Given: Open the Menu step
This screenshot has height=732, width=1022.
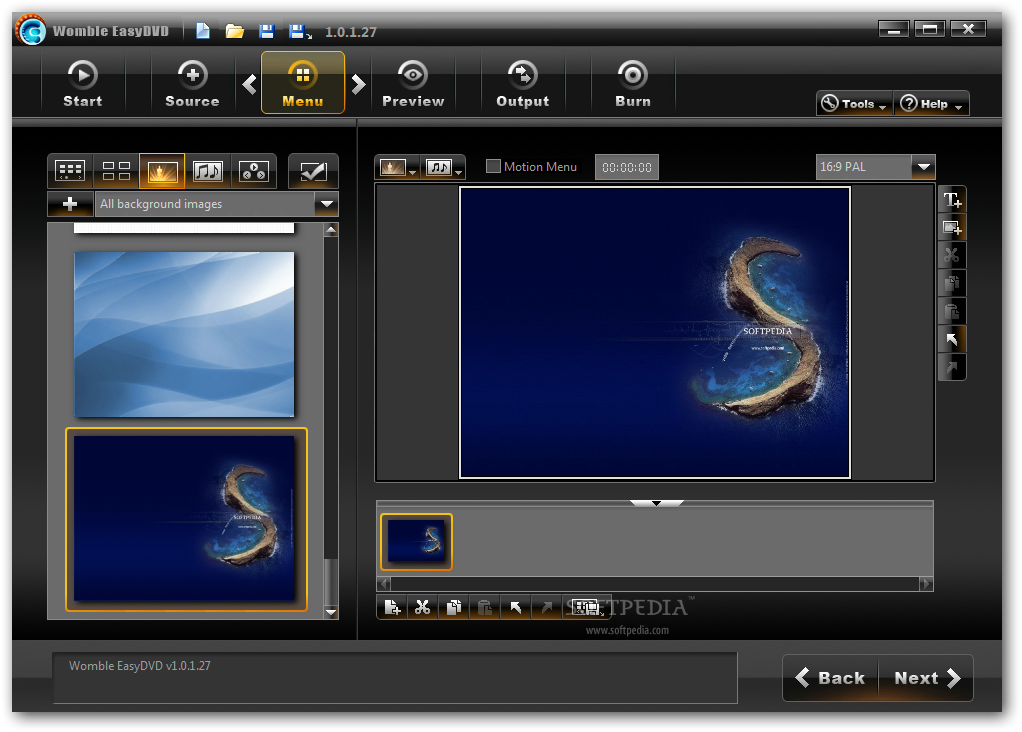Looking at the screenshot, I should [303, 83].
